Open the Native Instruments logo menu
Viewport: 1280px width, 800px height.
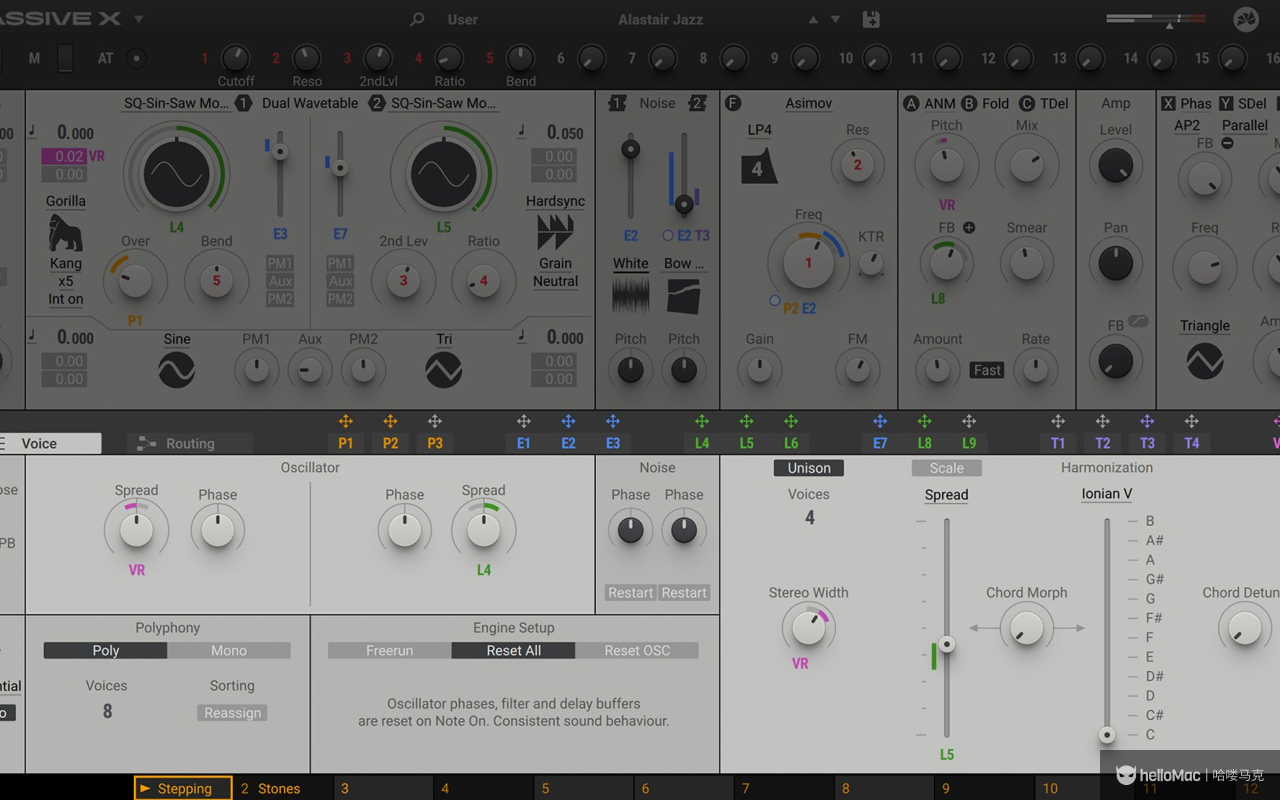coord(1246,19)
